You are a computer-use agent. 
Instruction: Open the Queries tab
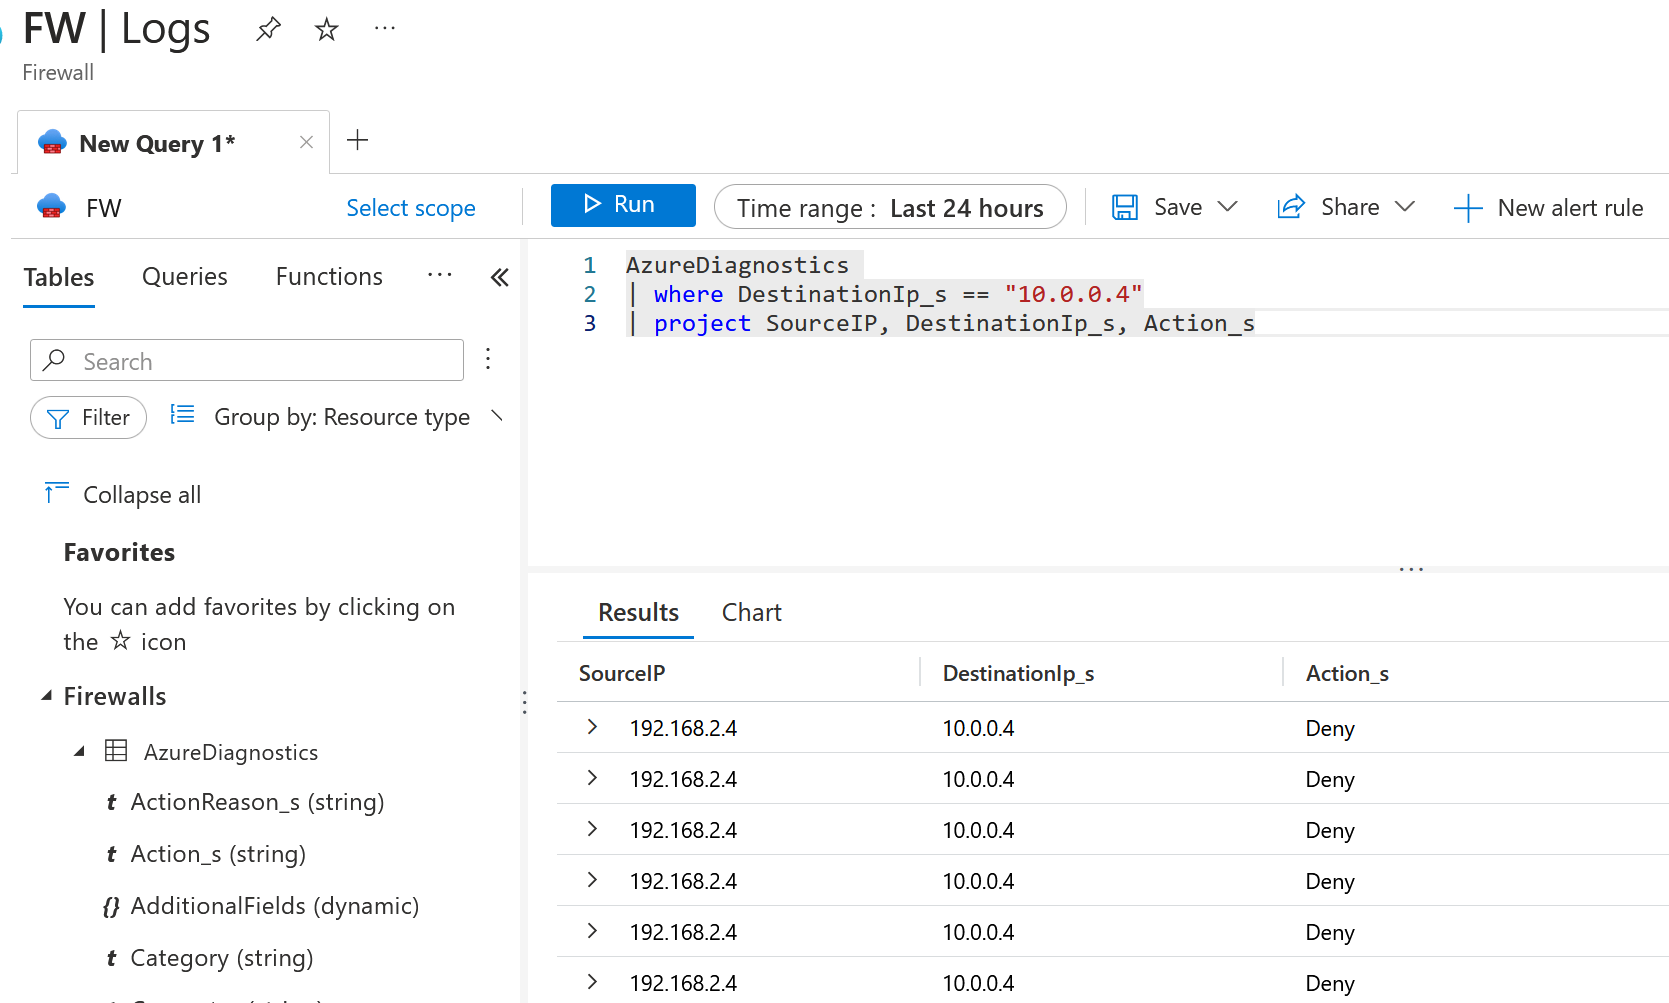185,277
